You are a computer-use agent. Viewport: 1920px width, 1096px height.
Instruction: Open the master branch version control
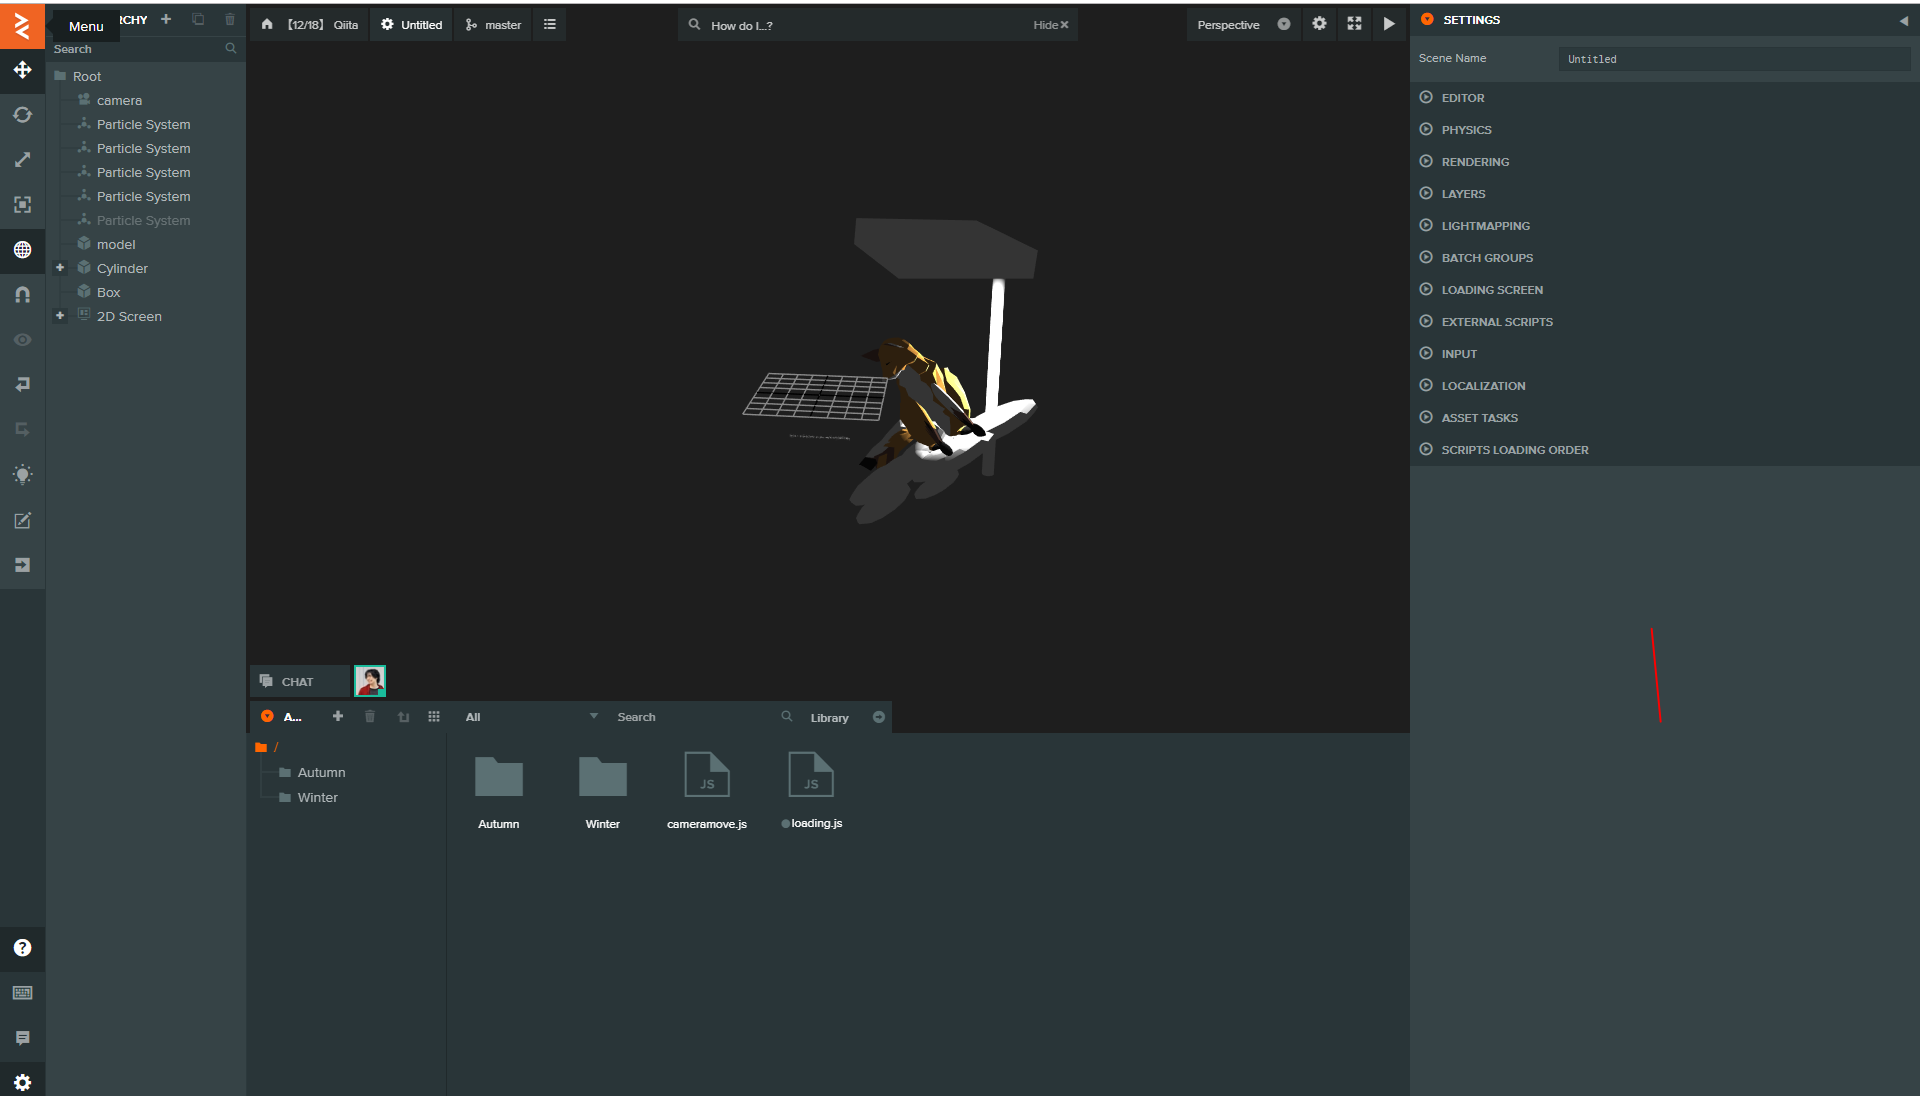pos(494,25)
